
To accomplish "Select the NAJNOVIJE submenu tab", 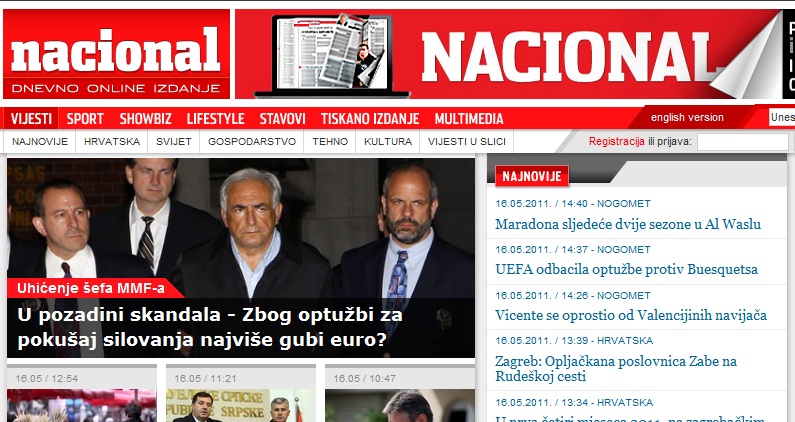I will [40, 142].
